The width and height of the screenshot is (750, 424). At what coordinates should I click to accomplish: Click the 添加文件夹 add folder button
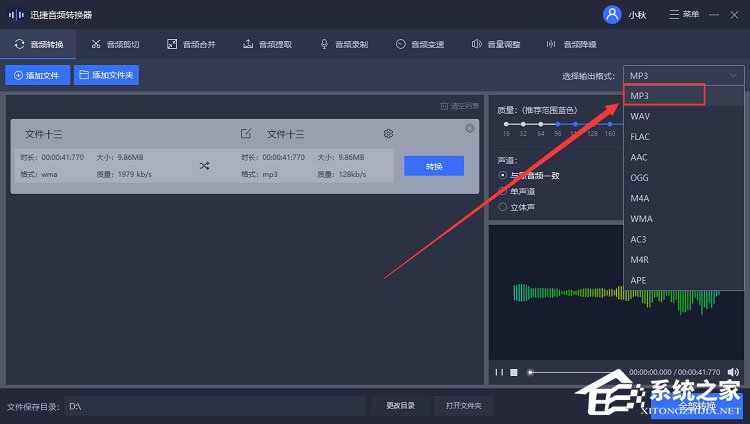tap(106, 75)
